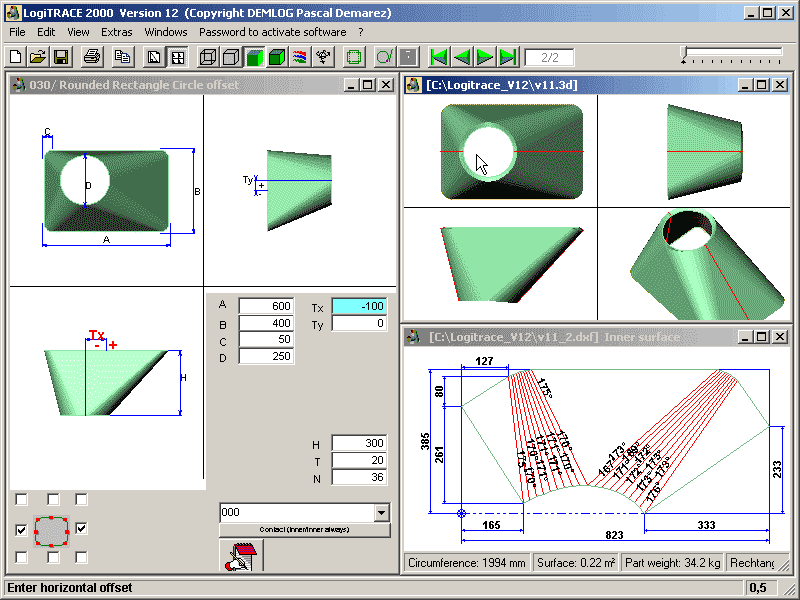Open the View menu
The image size is (800, 600).
pos(78,32)
